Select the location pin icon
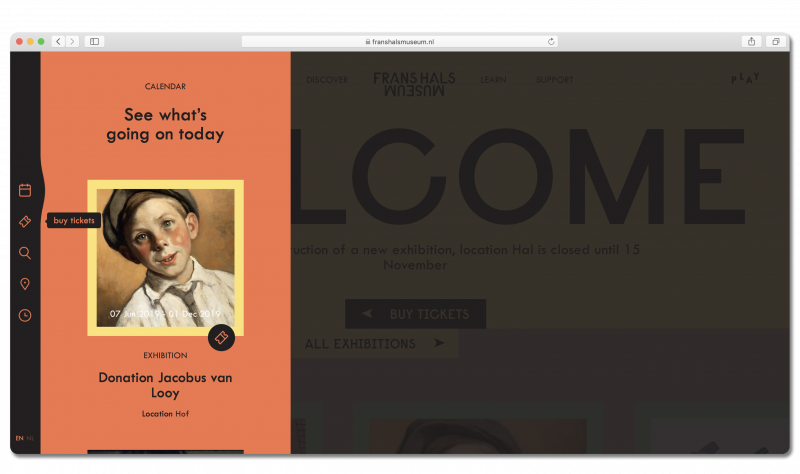Screen dimensions: 800x474 tap(25, 284)
